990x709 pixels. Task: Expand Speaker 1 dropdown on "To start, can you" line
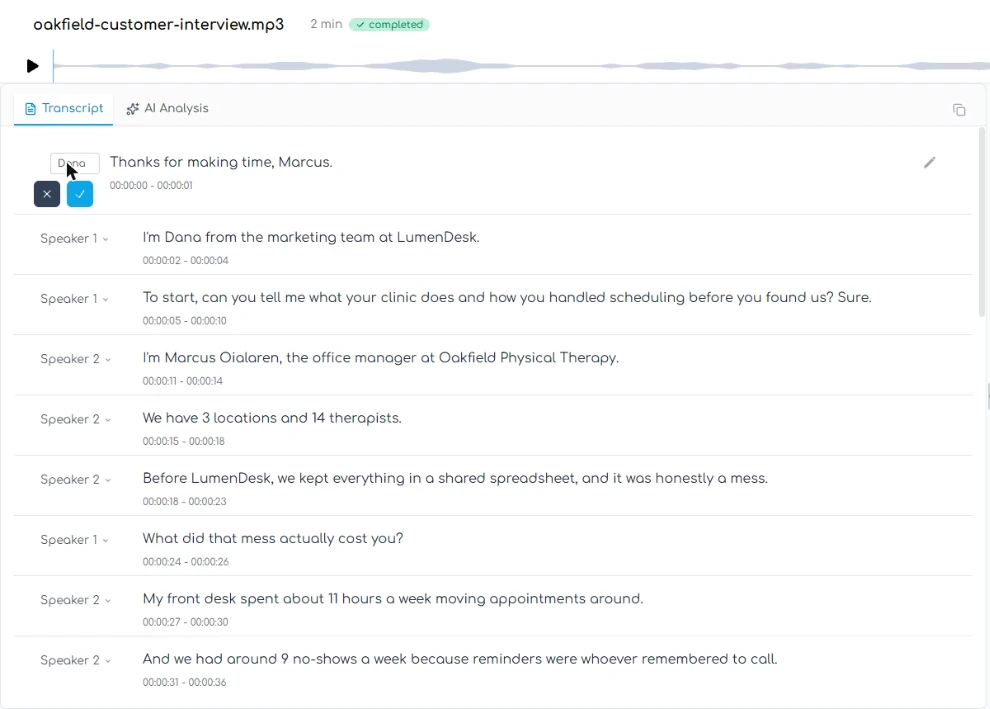pyautogui.click(x=74, y=299)
